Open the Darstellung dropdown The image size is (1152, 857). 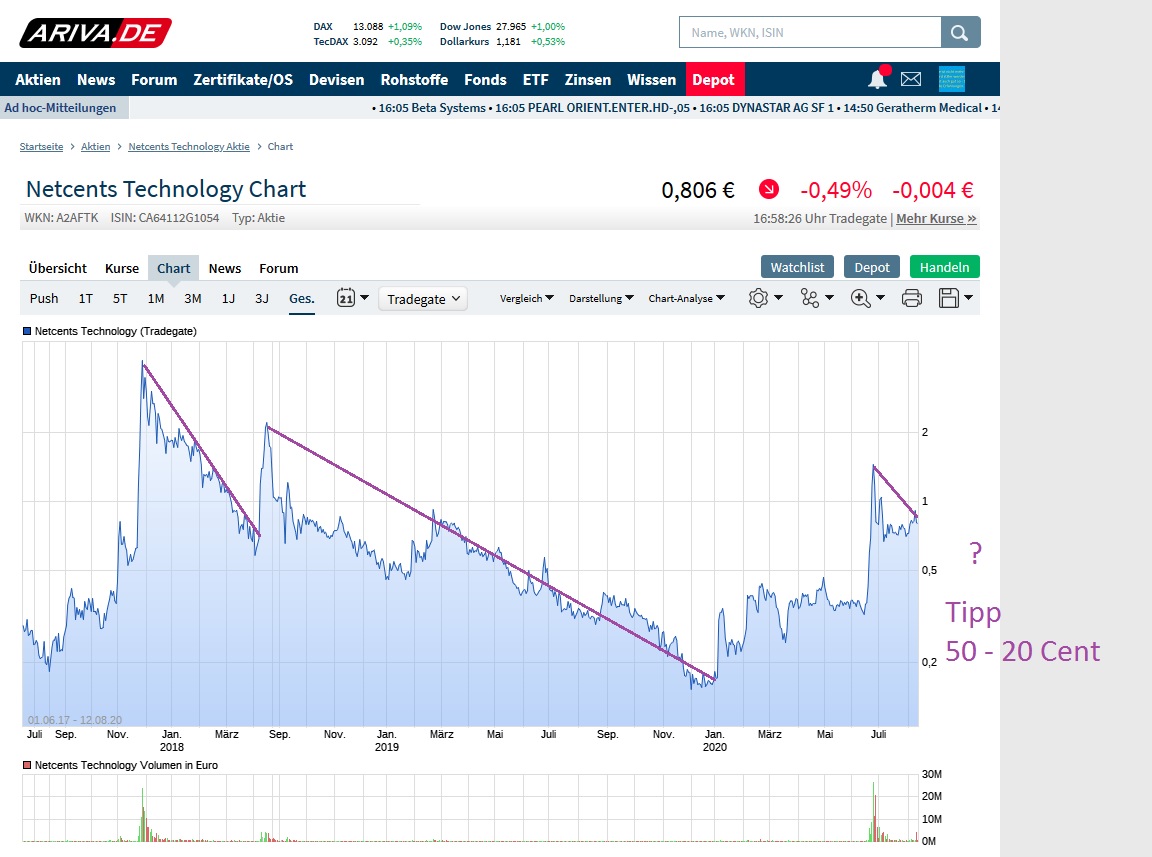coord(601,298)
